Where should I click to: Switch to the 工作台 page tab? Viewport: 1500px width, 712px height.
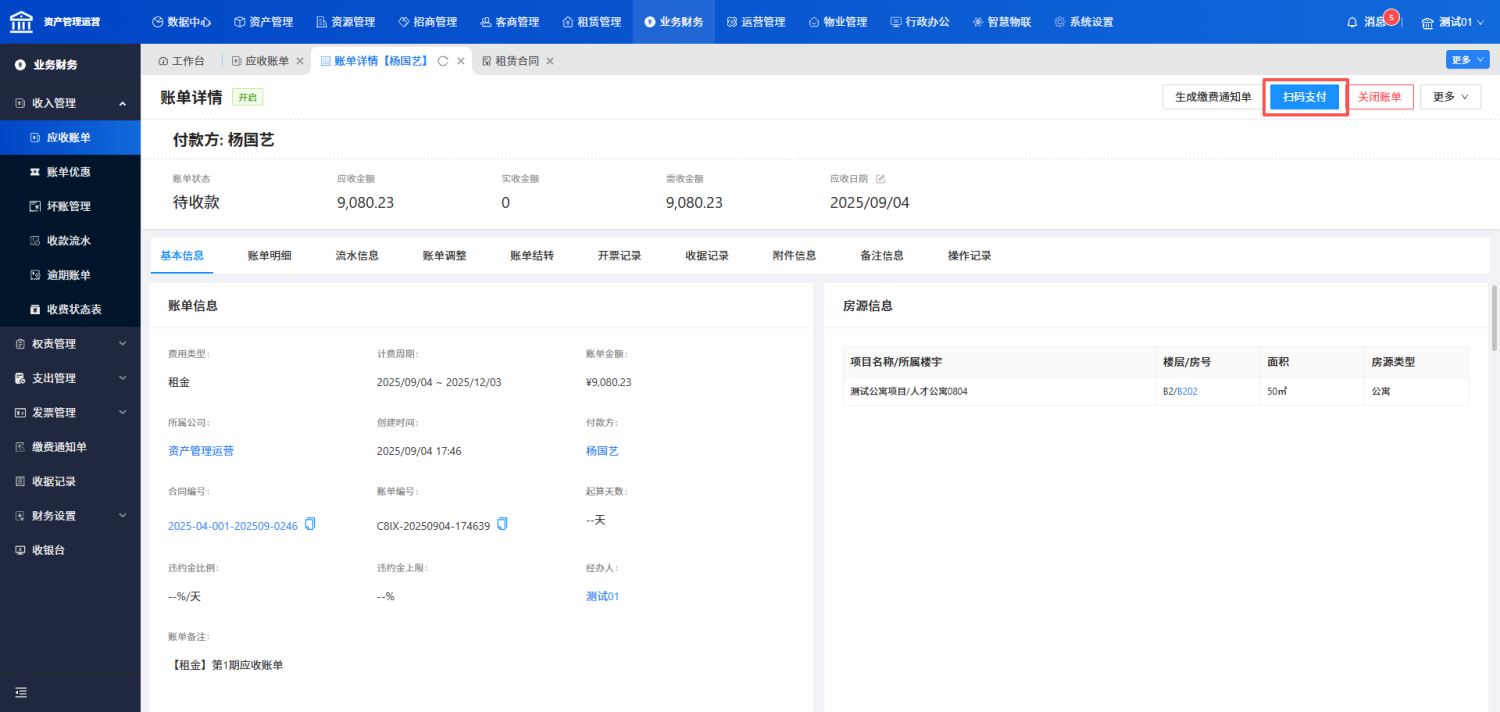tap(181, 61)
